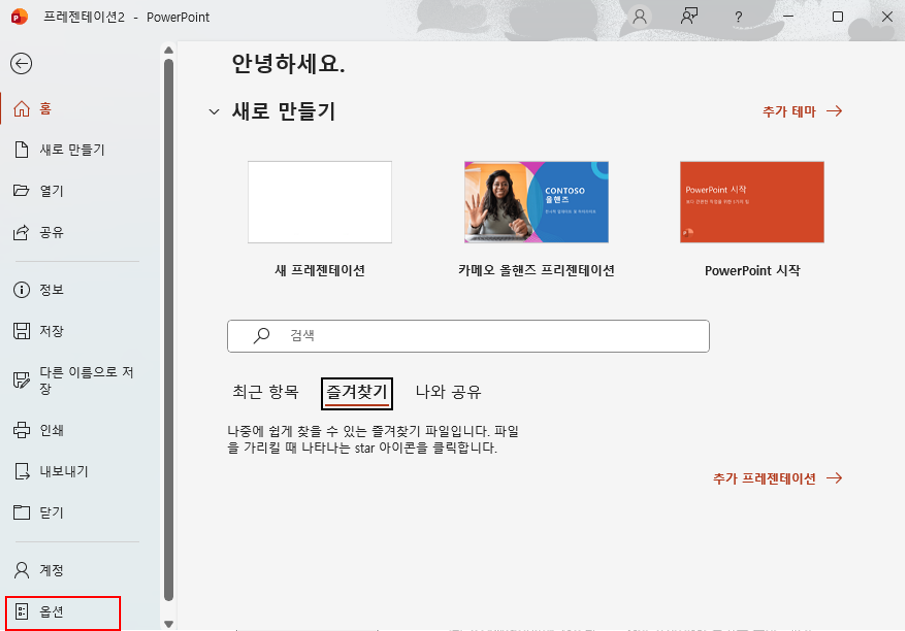The width and height of the screenshot is (905, 631).
Task: Click 내보내기 label in sidebar
Action: tap(64, 471)
